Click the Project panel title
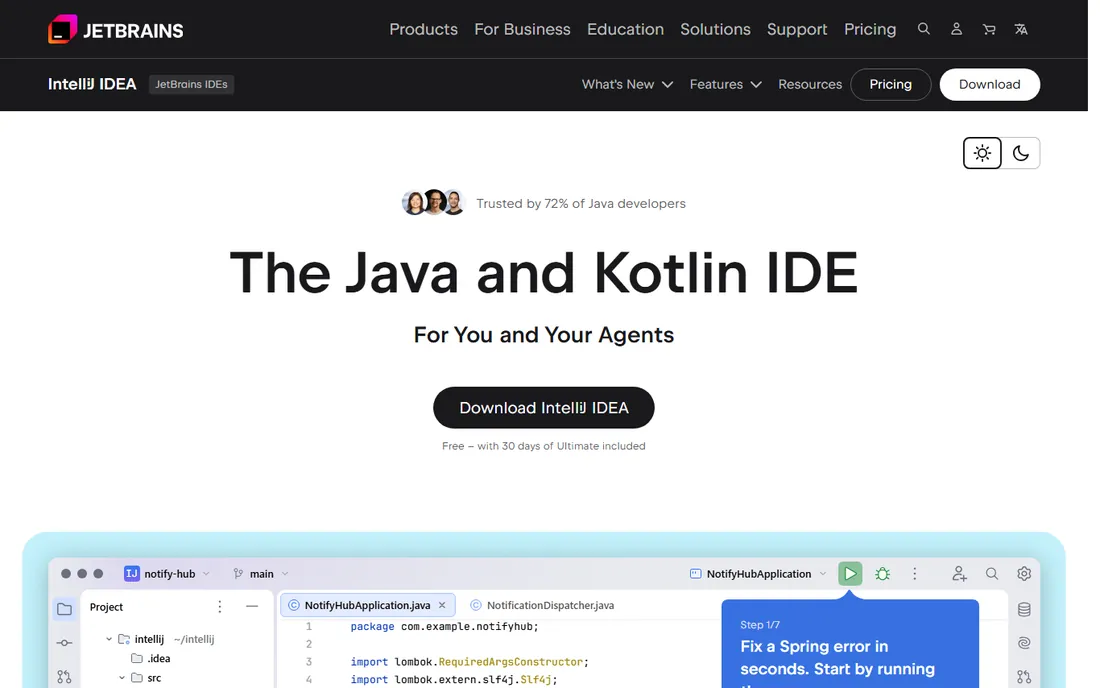Screen dimensions: 1100x688 [107, 607]
